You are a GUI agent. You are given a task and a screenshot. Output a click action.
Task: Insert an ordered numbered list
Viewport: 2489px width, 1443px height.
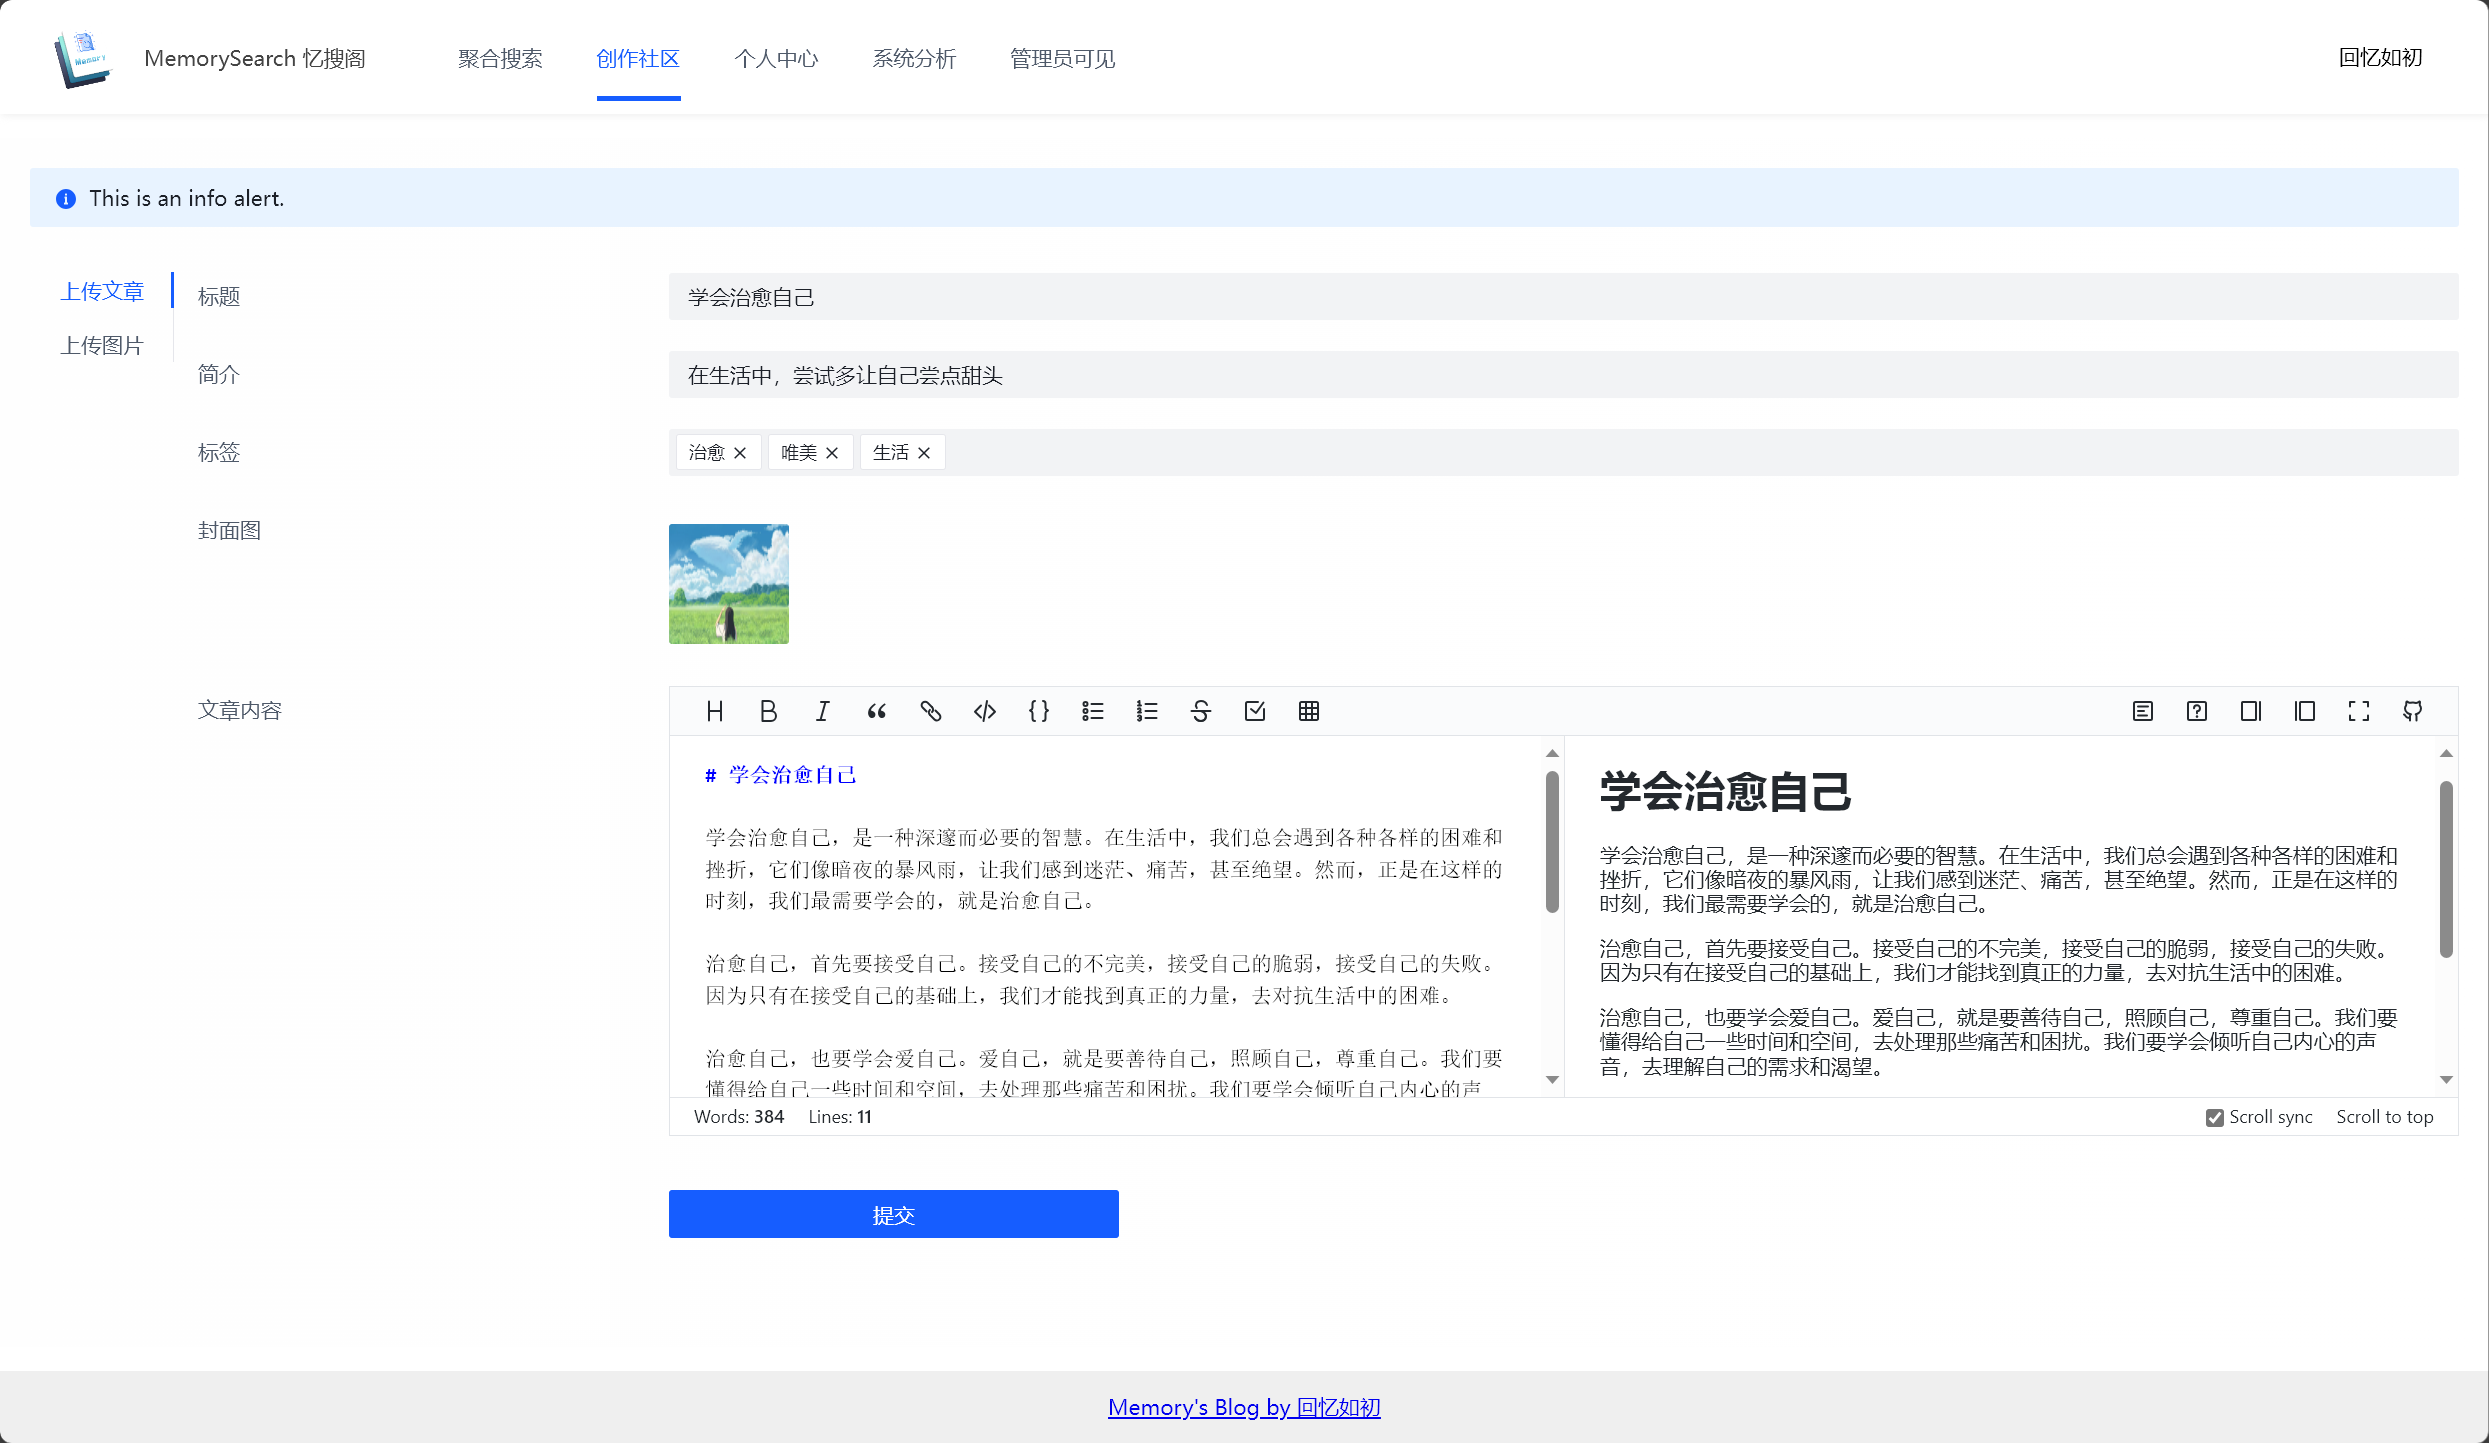(x=1146, y=711)
